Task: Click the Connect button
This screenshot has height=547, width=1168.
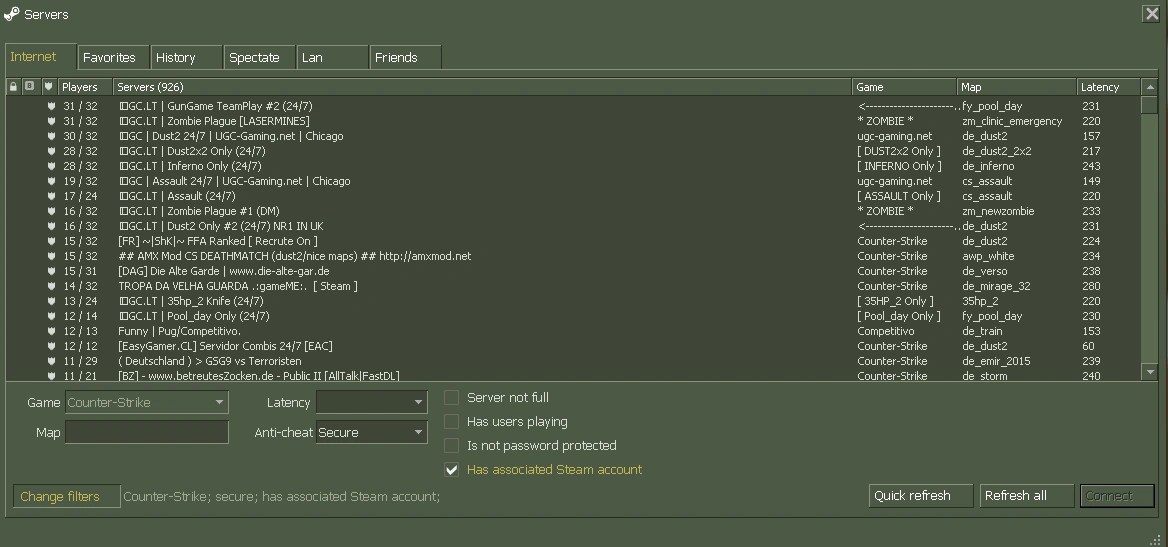Action: click(1117, 496)
